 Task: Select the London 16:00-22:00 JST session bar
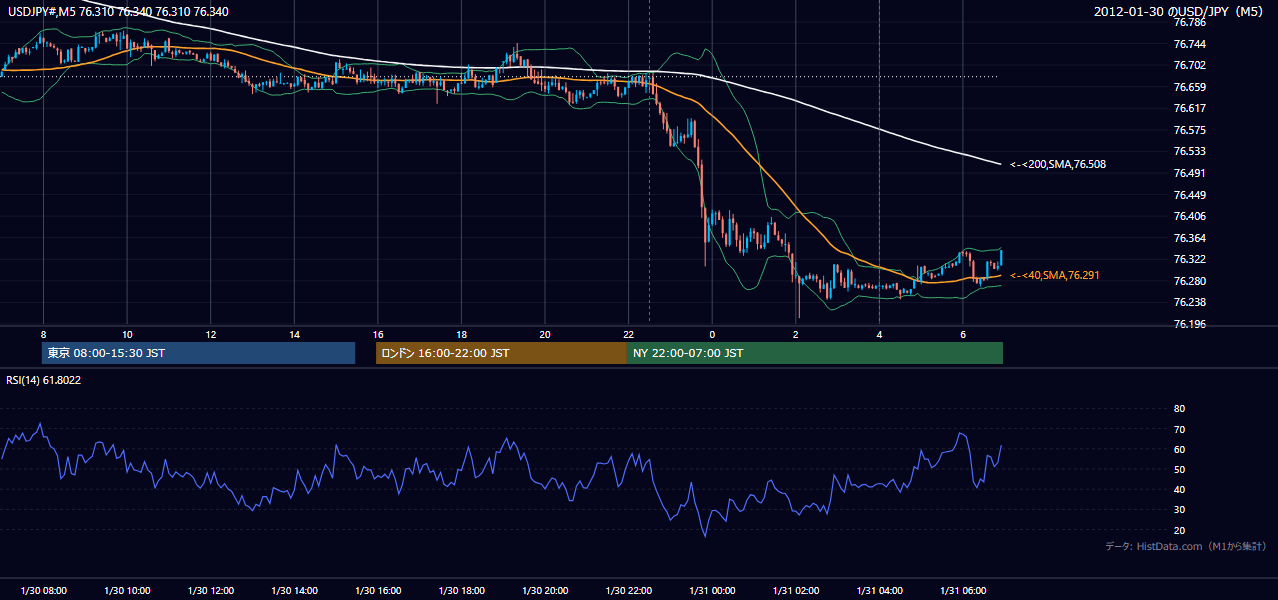501,353
